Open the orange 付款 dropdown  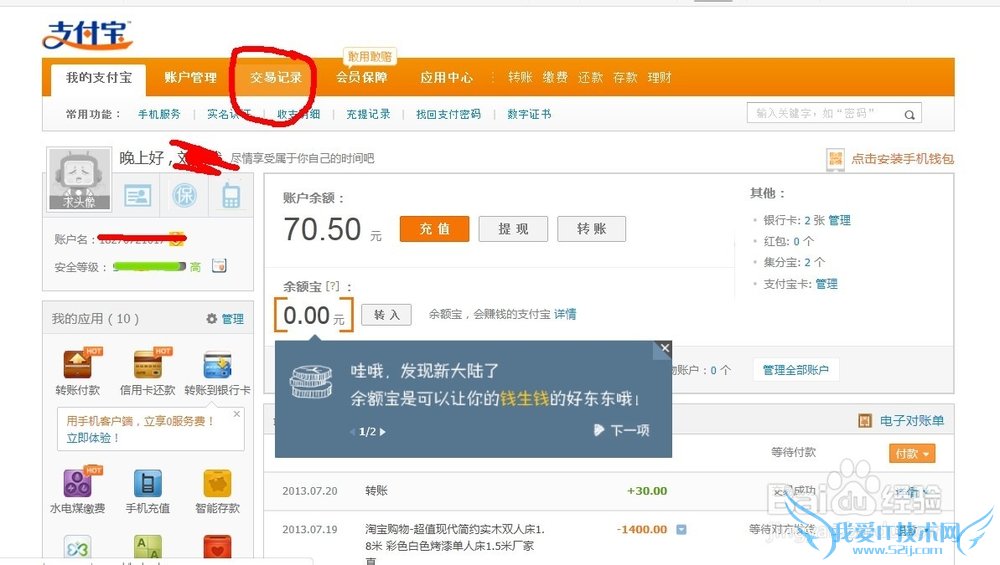[x=912, y=453]
